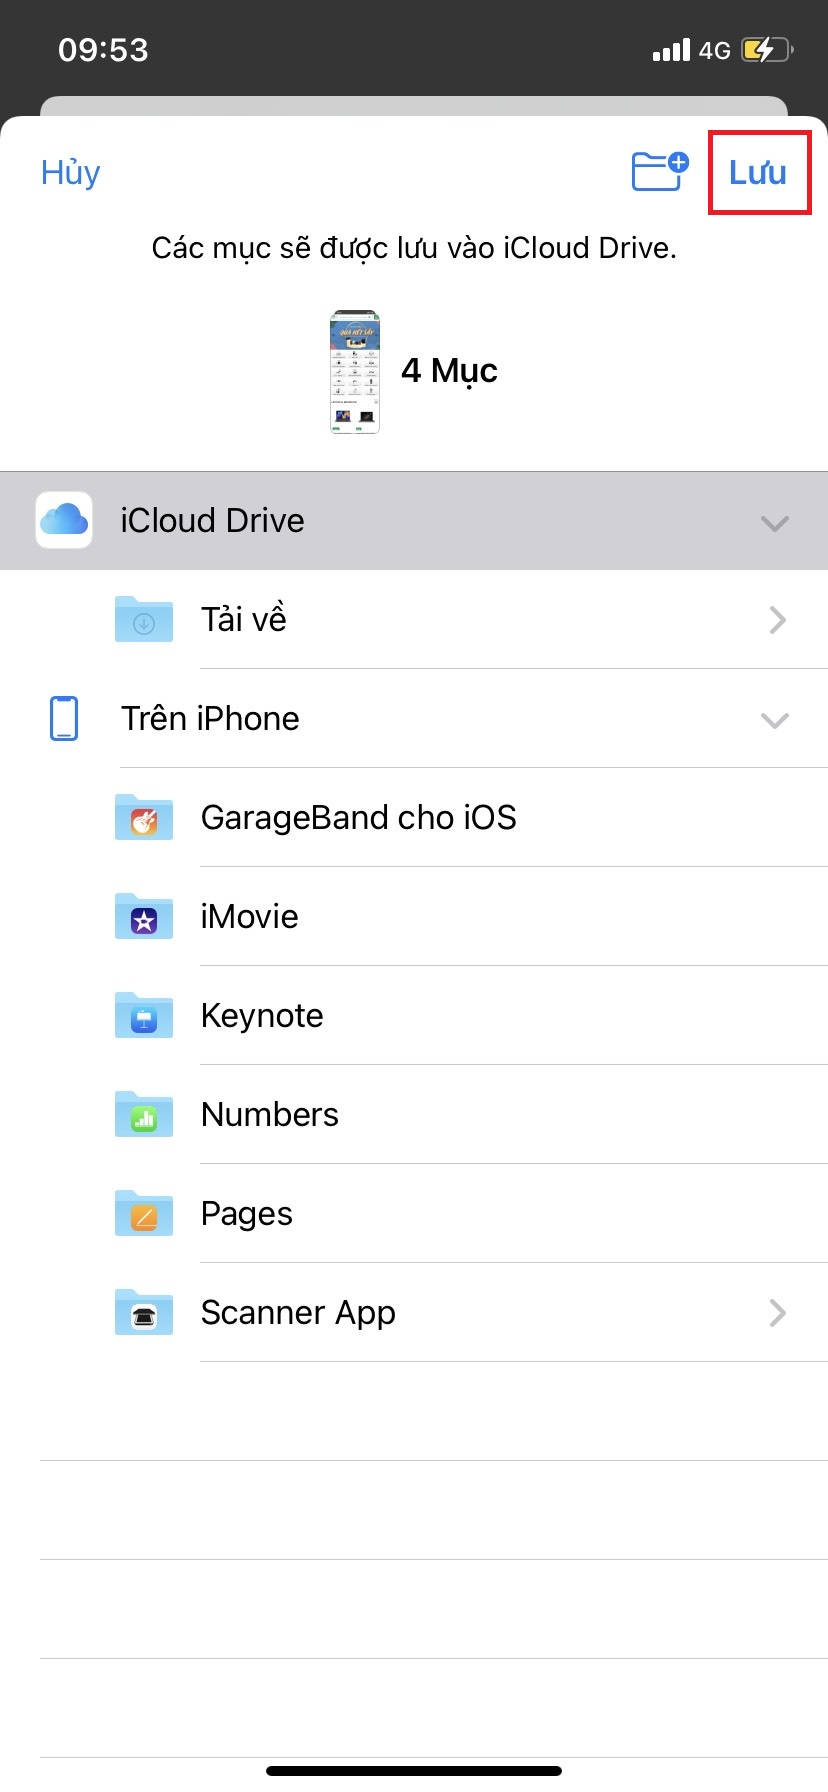Tap the iCloud Drive cloud icon
828x1792 pixels.
point(64,520)
